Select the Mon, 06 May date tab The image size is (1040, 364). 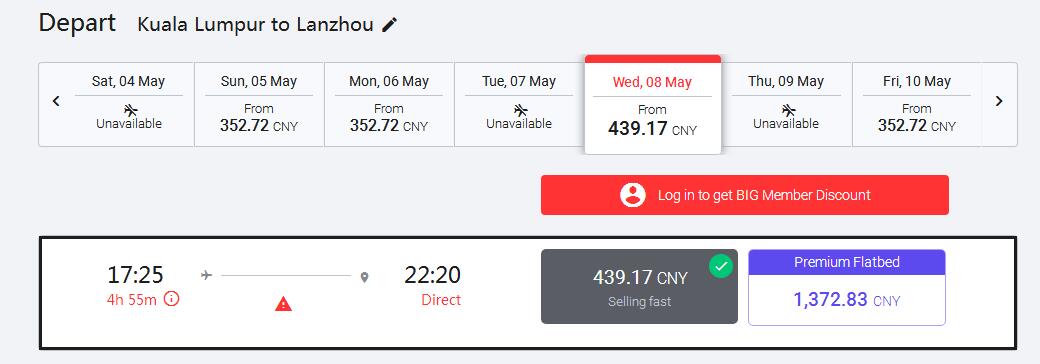[389, 104]
